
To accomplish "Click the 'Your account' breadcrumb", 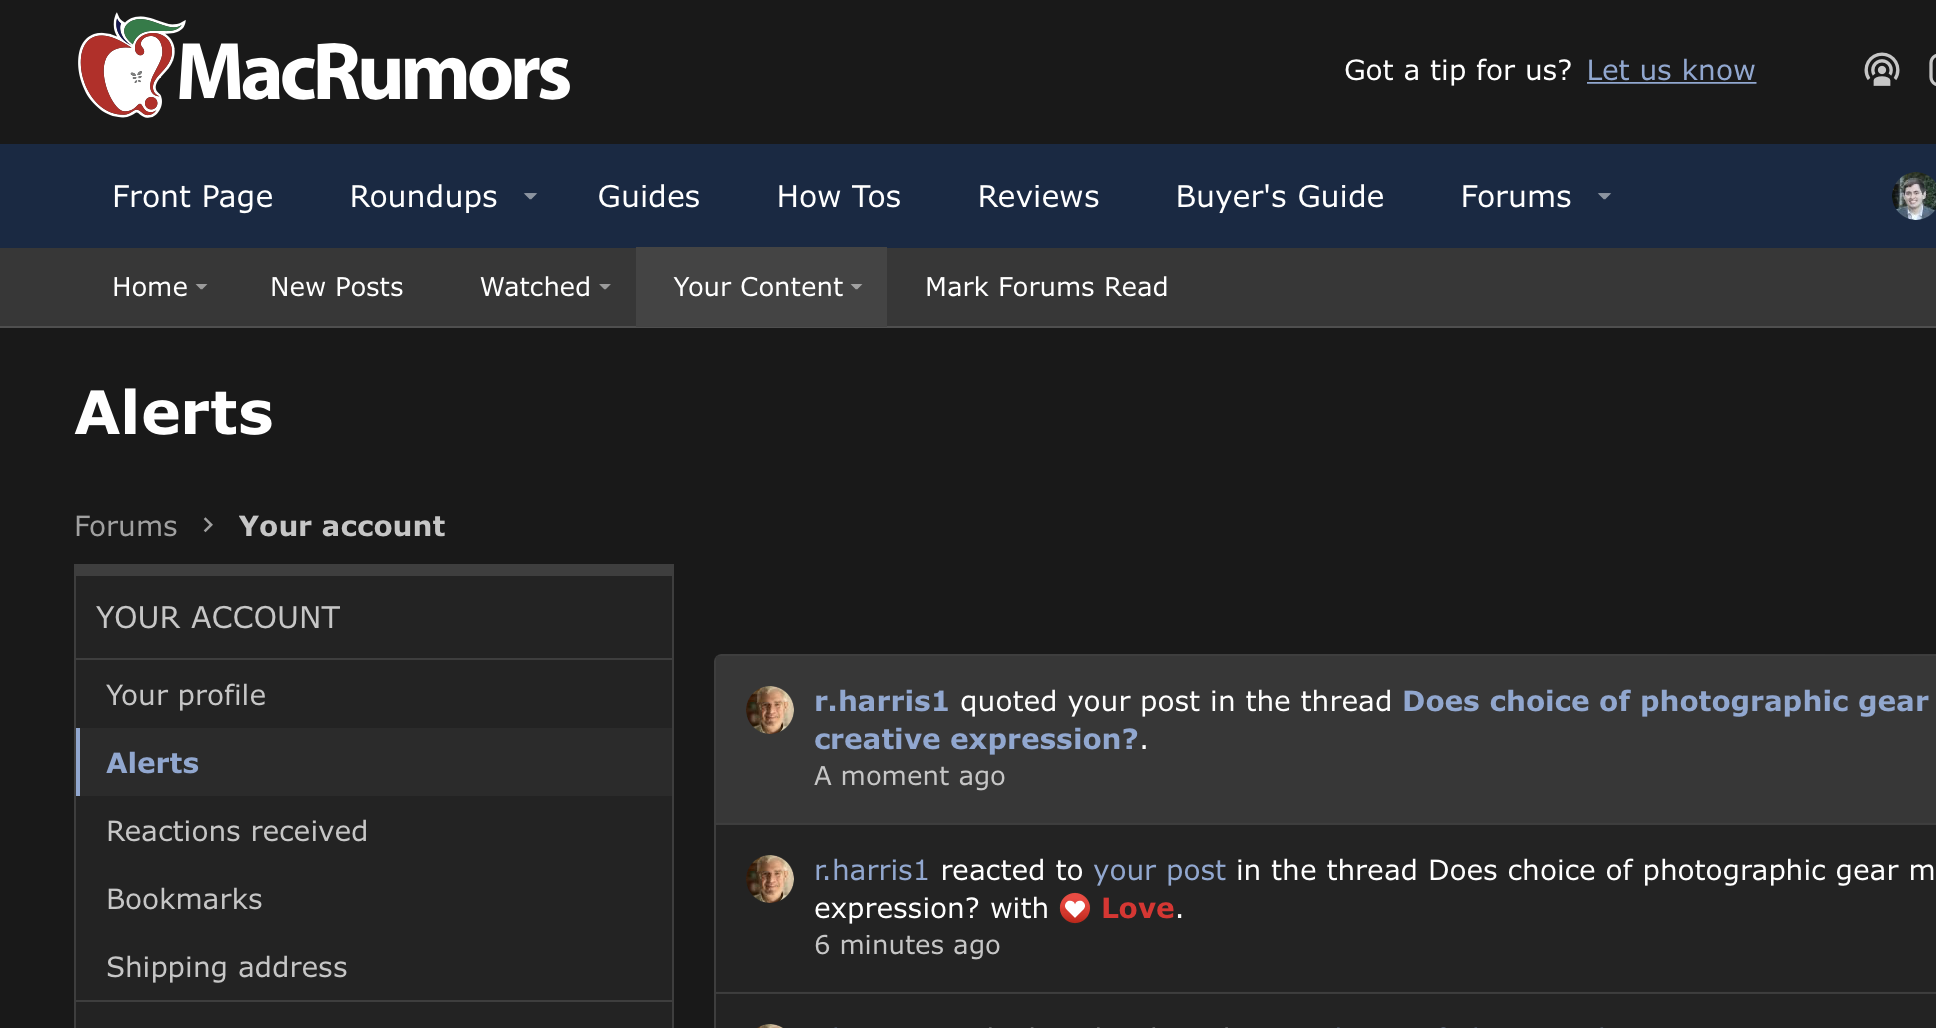I will pyautogui.click(x=342, y=526).
